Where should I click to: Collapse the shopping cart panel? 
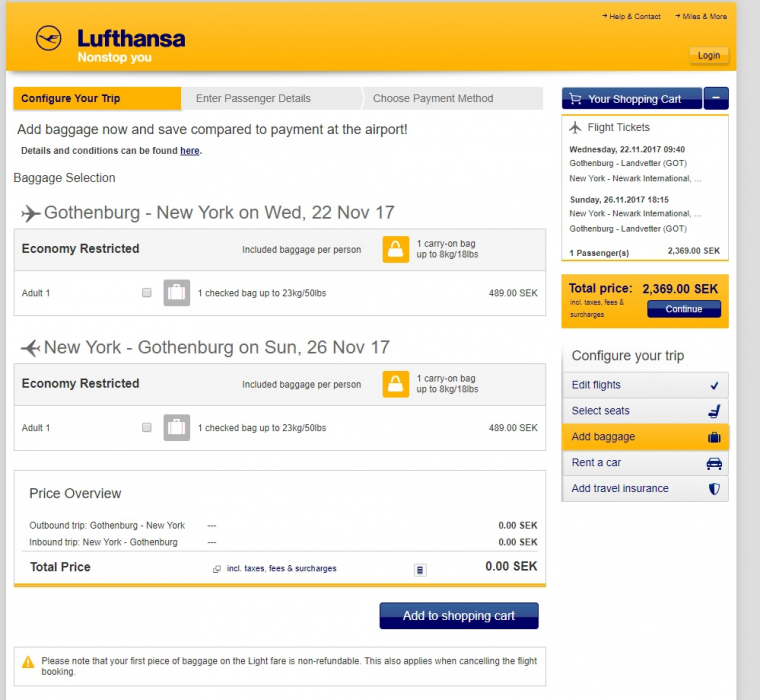click(x=716, y=99)
